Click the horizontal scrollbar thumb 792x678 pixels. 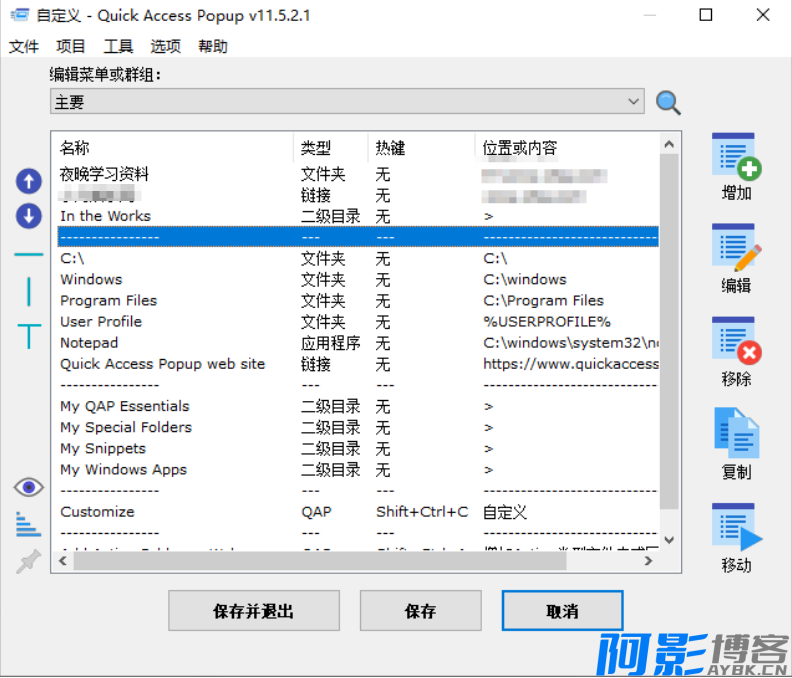tap(320, 561)
